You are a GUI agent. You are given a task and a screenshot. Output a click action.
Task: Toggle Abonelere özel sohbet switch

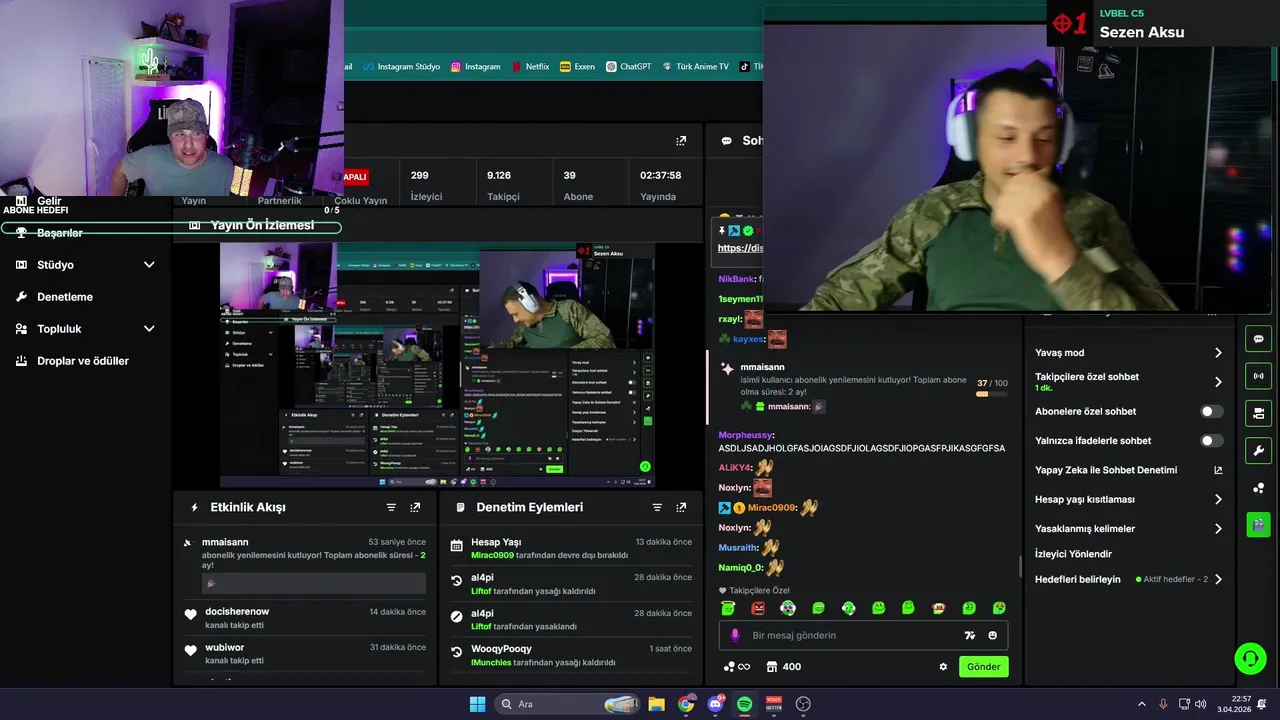(1211, 411)
